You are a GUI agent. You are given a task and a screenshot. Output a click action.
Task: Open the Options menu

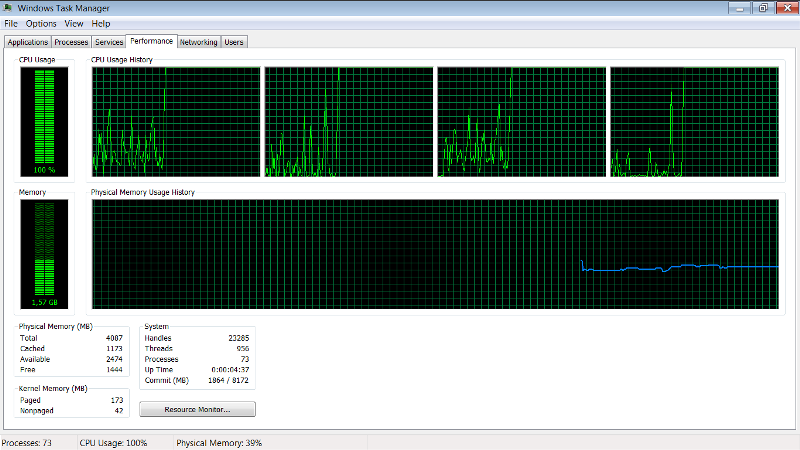coord(41,23)
